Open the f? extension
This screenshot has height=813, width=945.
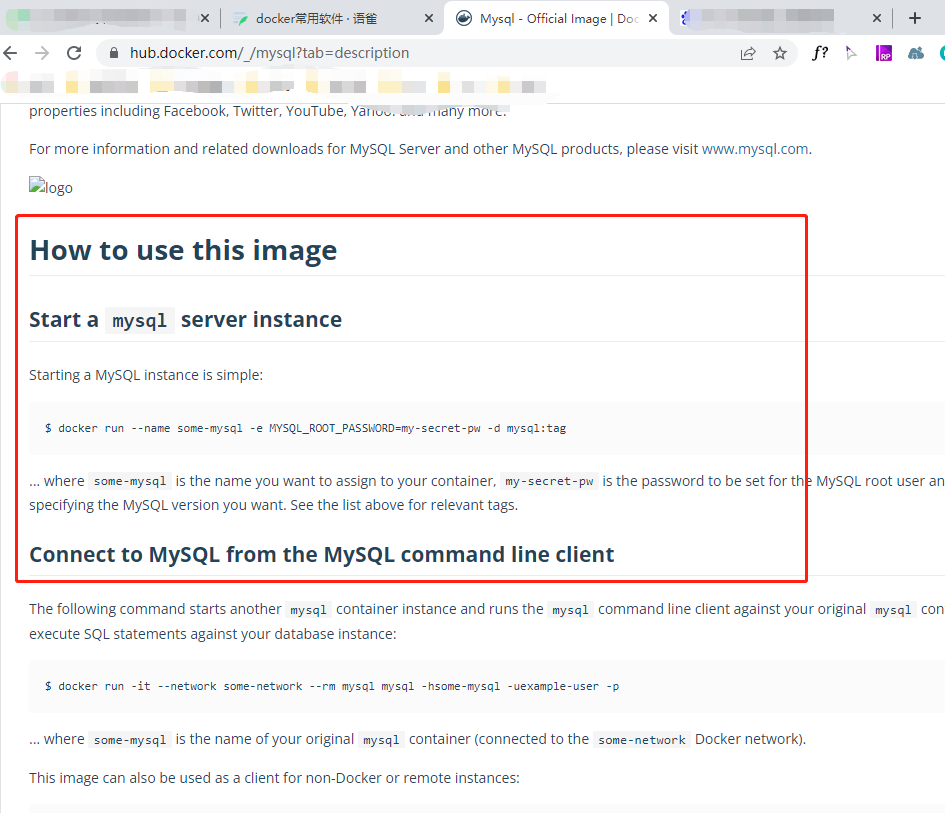[820, 53]
